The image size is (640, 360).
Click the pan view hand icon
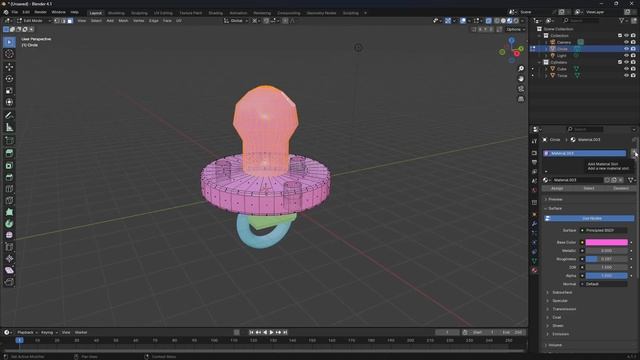pyautogui.click(x=521, y=79)
